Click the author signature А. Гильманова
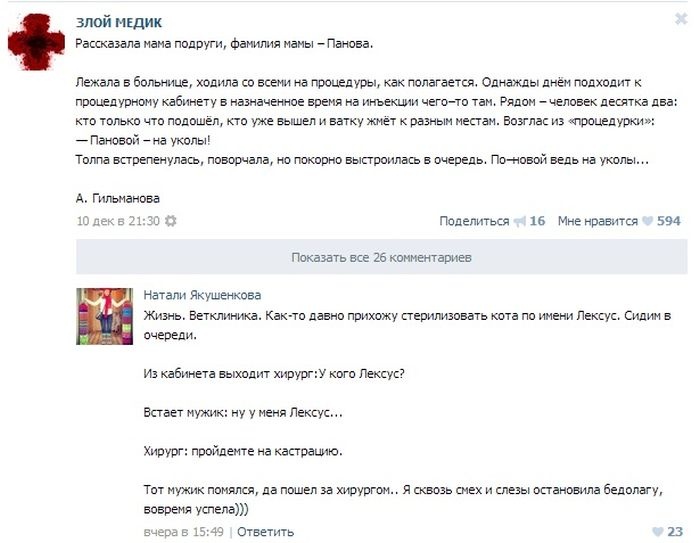 coord(118,198)
